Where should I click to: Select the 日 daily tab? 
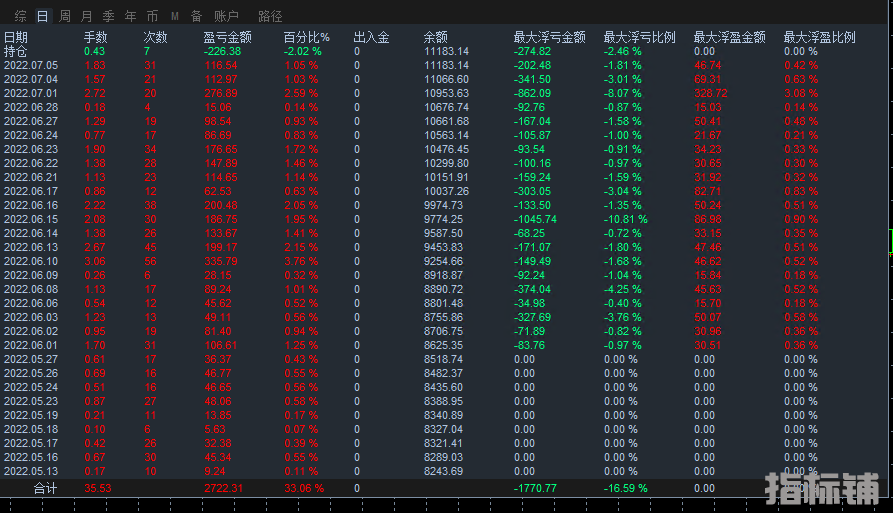click(42, 16)
